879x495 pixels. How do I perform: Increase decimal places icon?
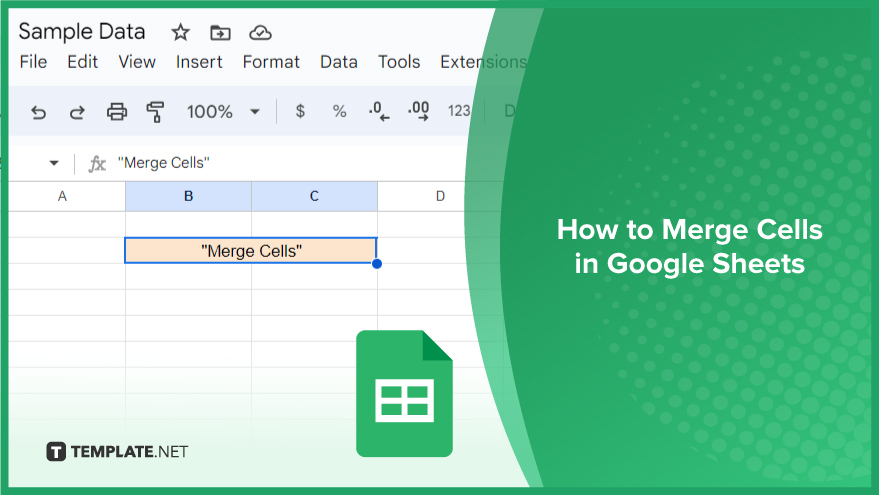pos(419,111)
